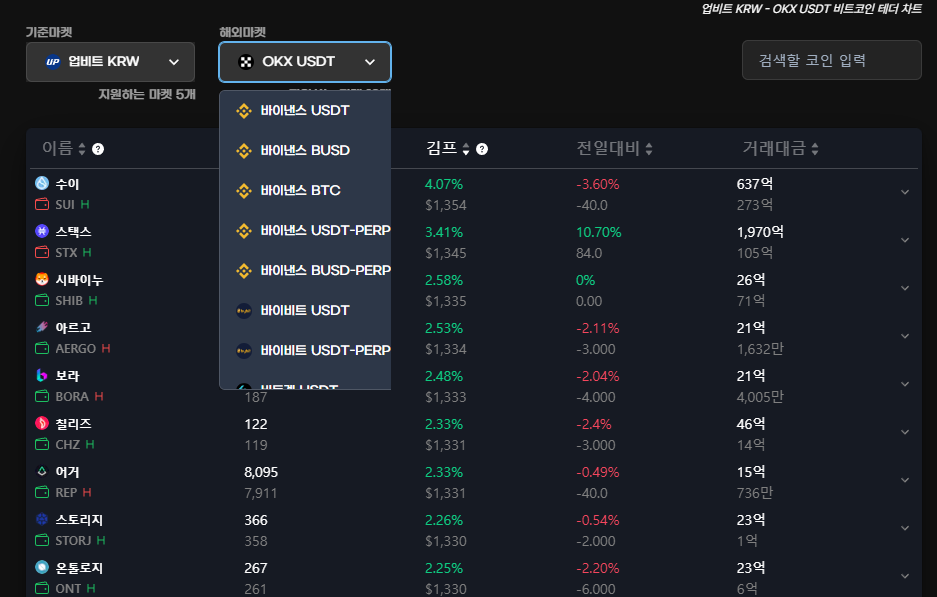Click the green wallet icon beside BORA
Screen dimensions: 937x597
(x=42, y=396)
